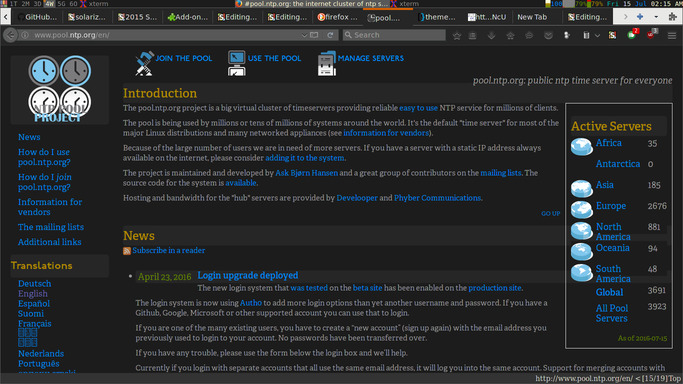Switch to workspace 1T in top bar
Screen dimensions: 683x384
(x=14, y=3)
